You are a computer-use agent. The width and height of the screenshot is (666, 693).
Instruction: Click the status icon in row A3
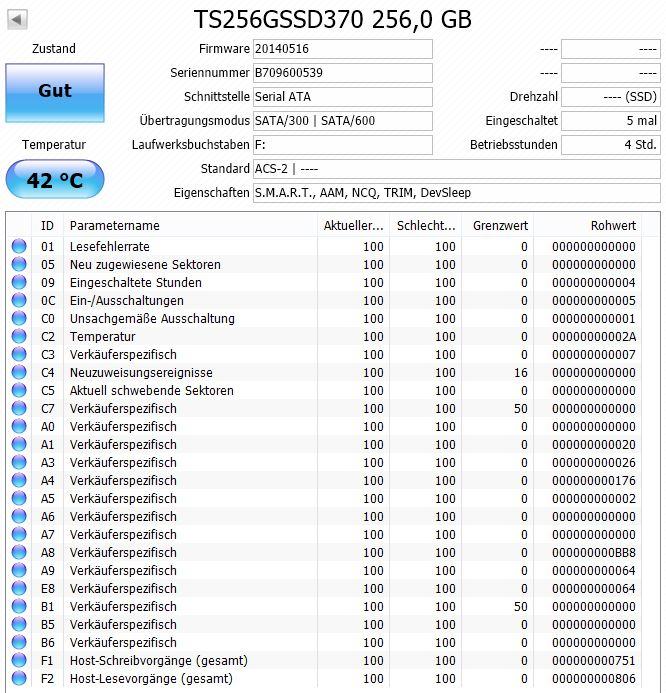pyautogui.click(x=19, y=462)
